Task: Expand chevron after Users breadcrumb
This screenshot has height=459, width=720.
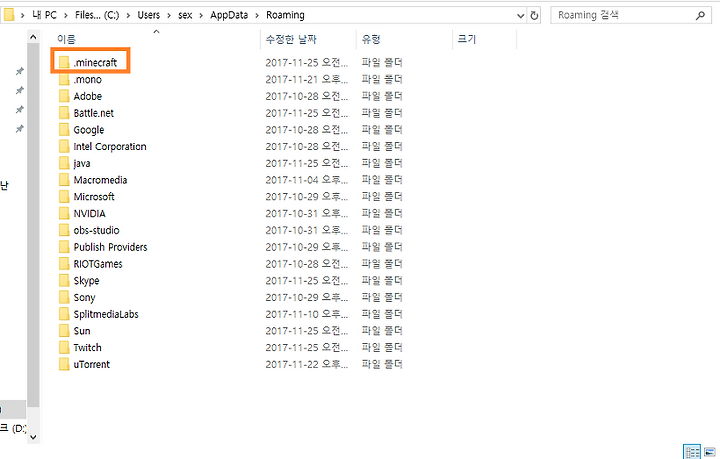Action: click(x=169, y=16)
